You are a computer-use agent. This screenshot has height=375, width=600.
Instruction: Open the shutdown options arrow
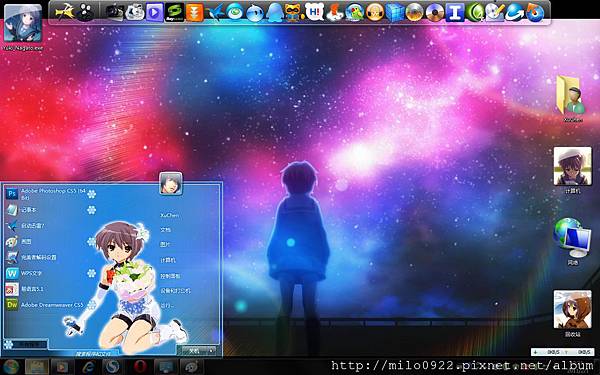pos(212,350)
